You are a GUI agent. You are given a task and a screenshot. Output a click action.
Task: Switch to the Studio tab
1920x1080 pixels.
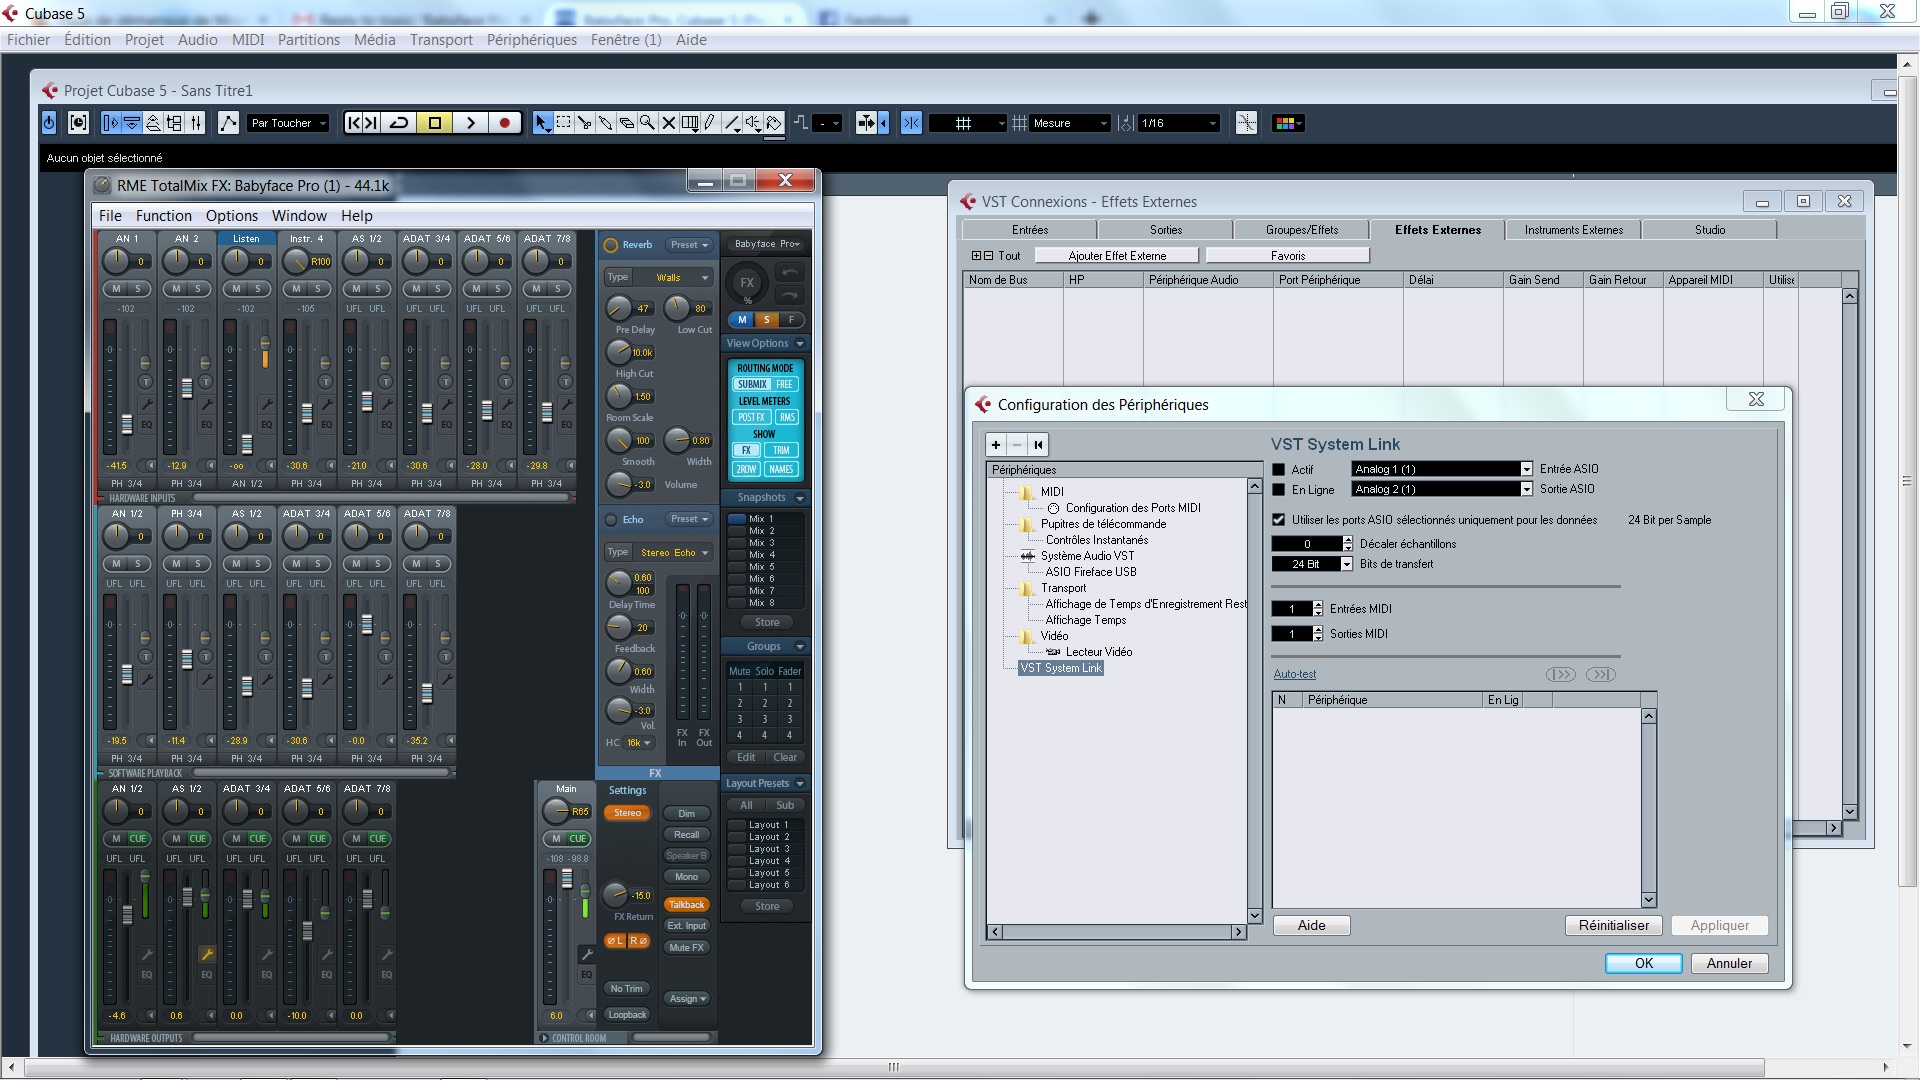[1710, 230]
